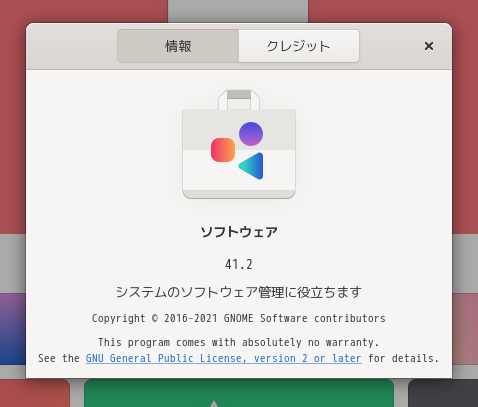Close the about dialog with the X
The image size is (478, 407).
pyautogui.click(x=429, y=46)
